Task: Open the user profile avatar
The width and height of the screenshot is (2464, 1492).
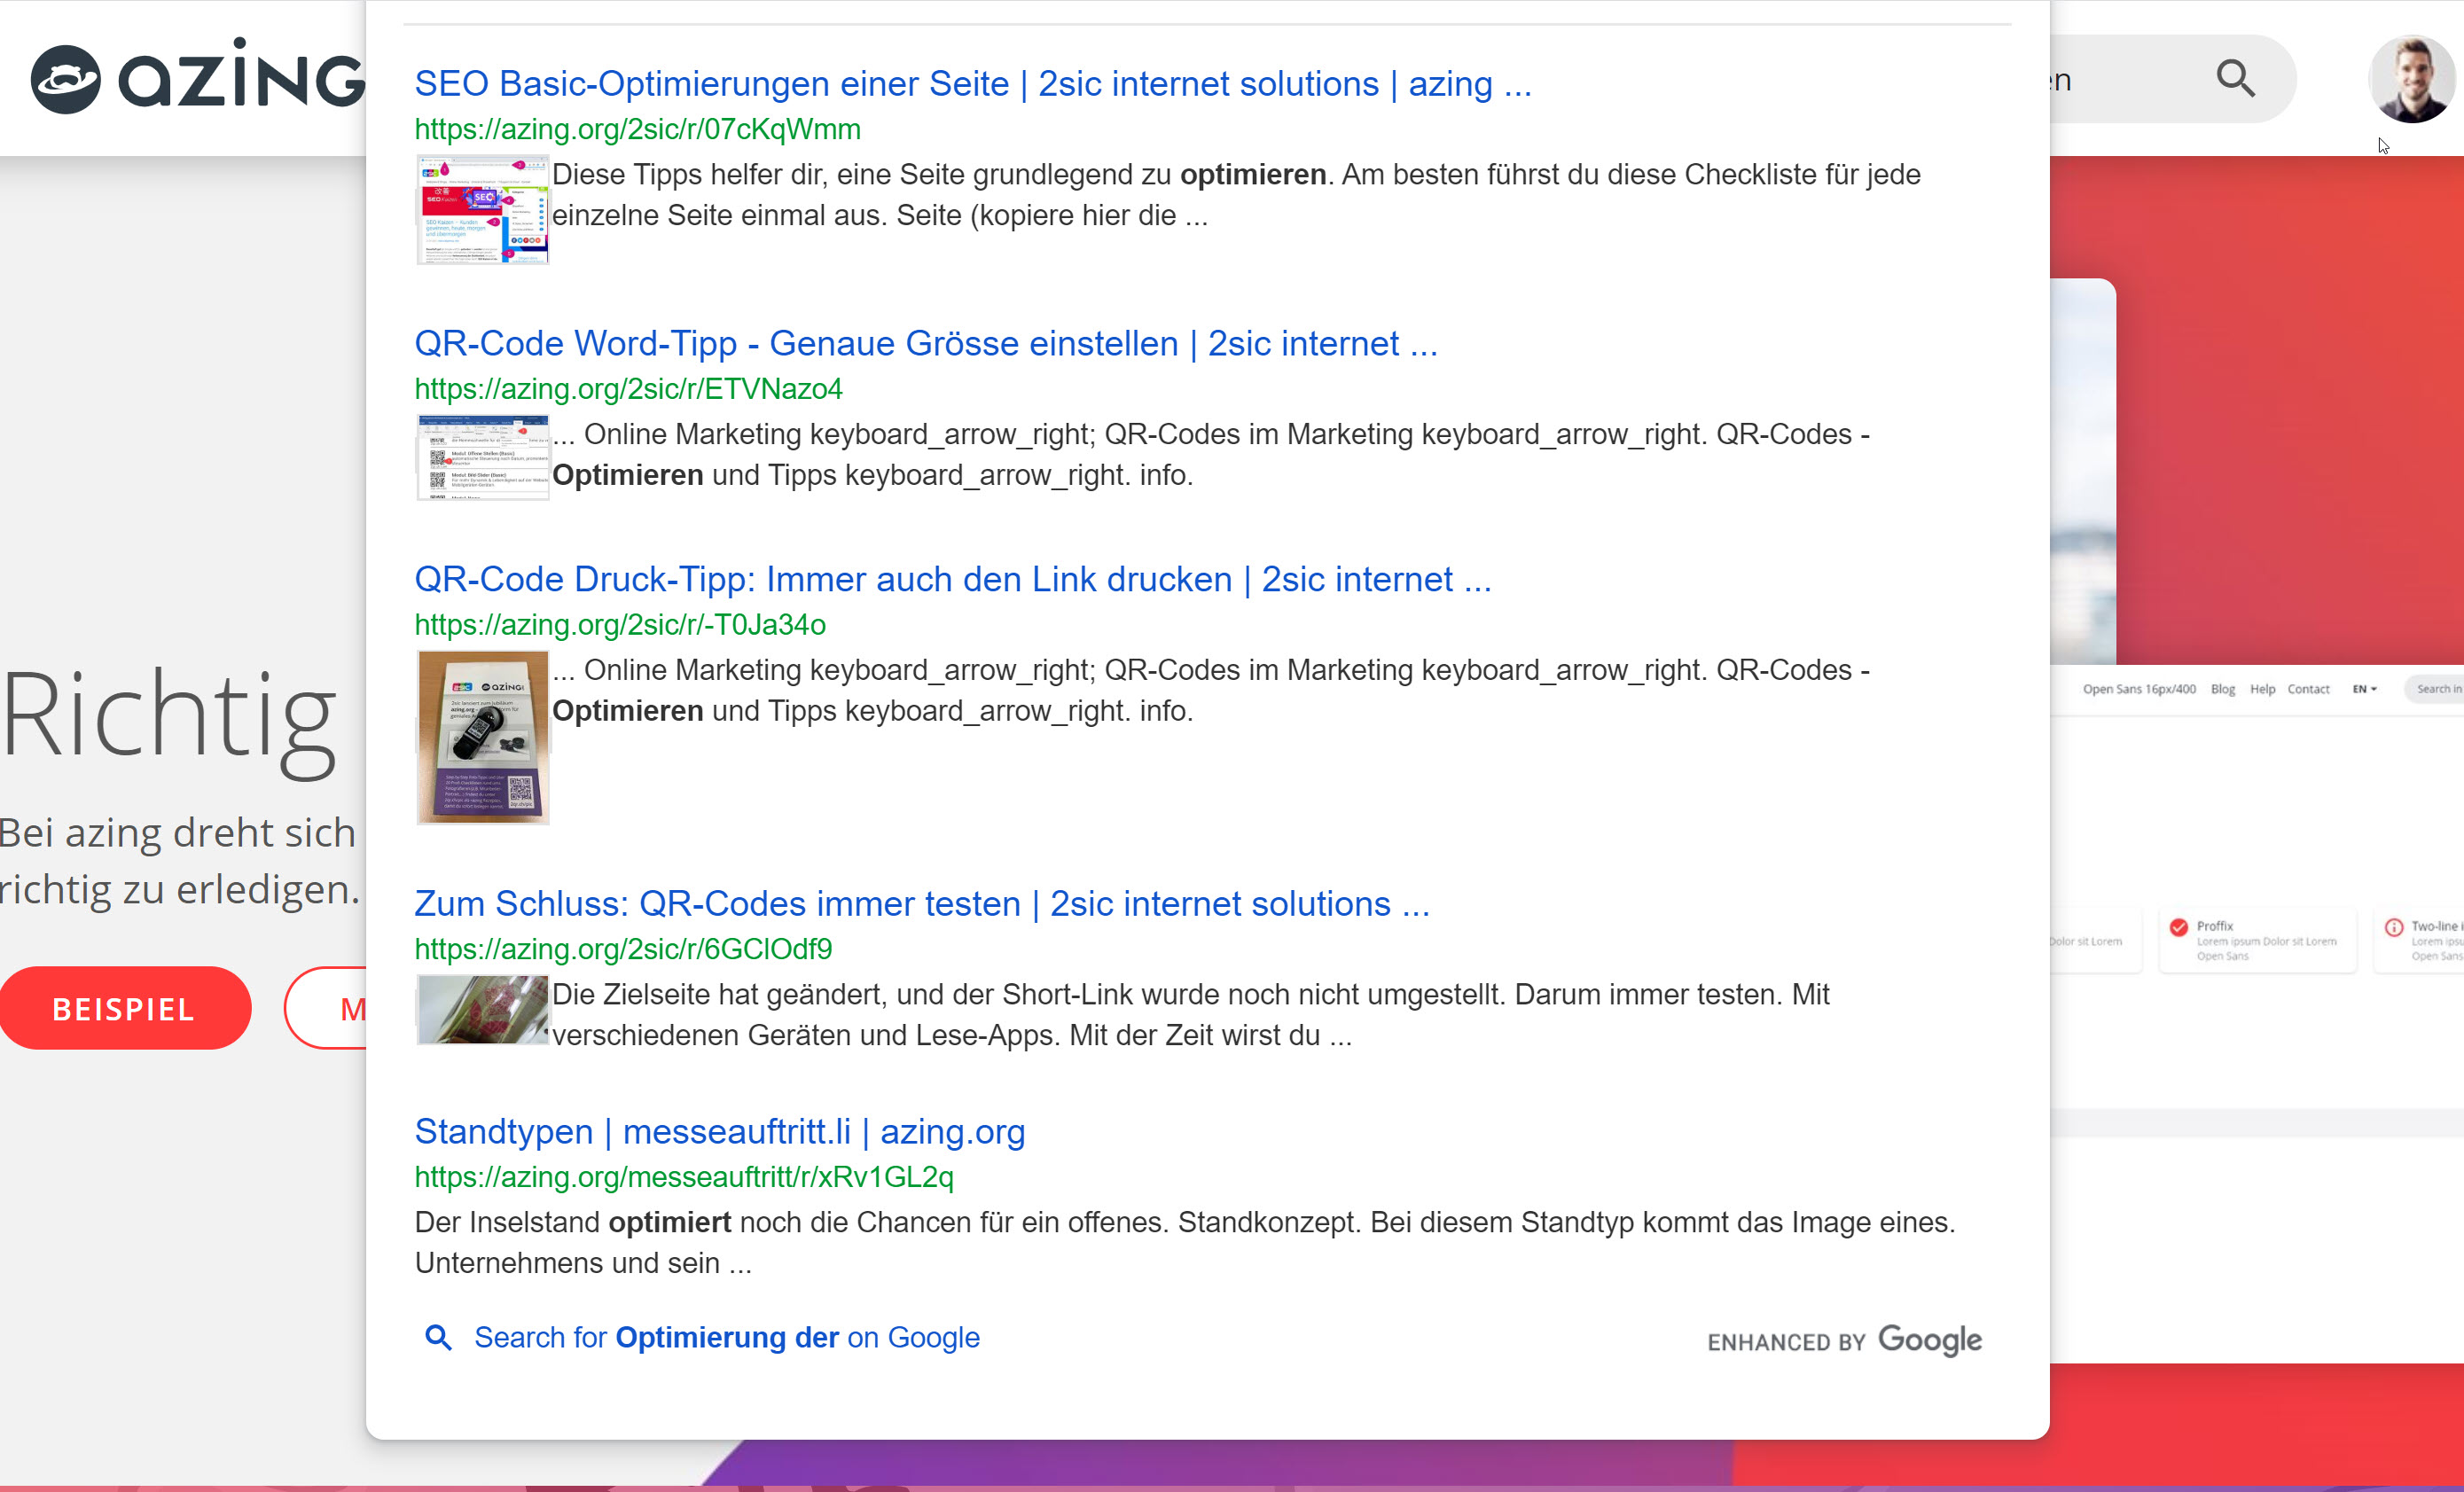Action: [x=2411, y=79]
